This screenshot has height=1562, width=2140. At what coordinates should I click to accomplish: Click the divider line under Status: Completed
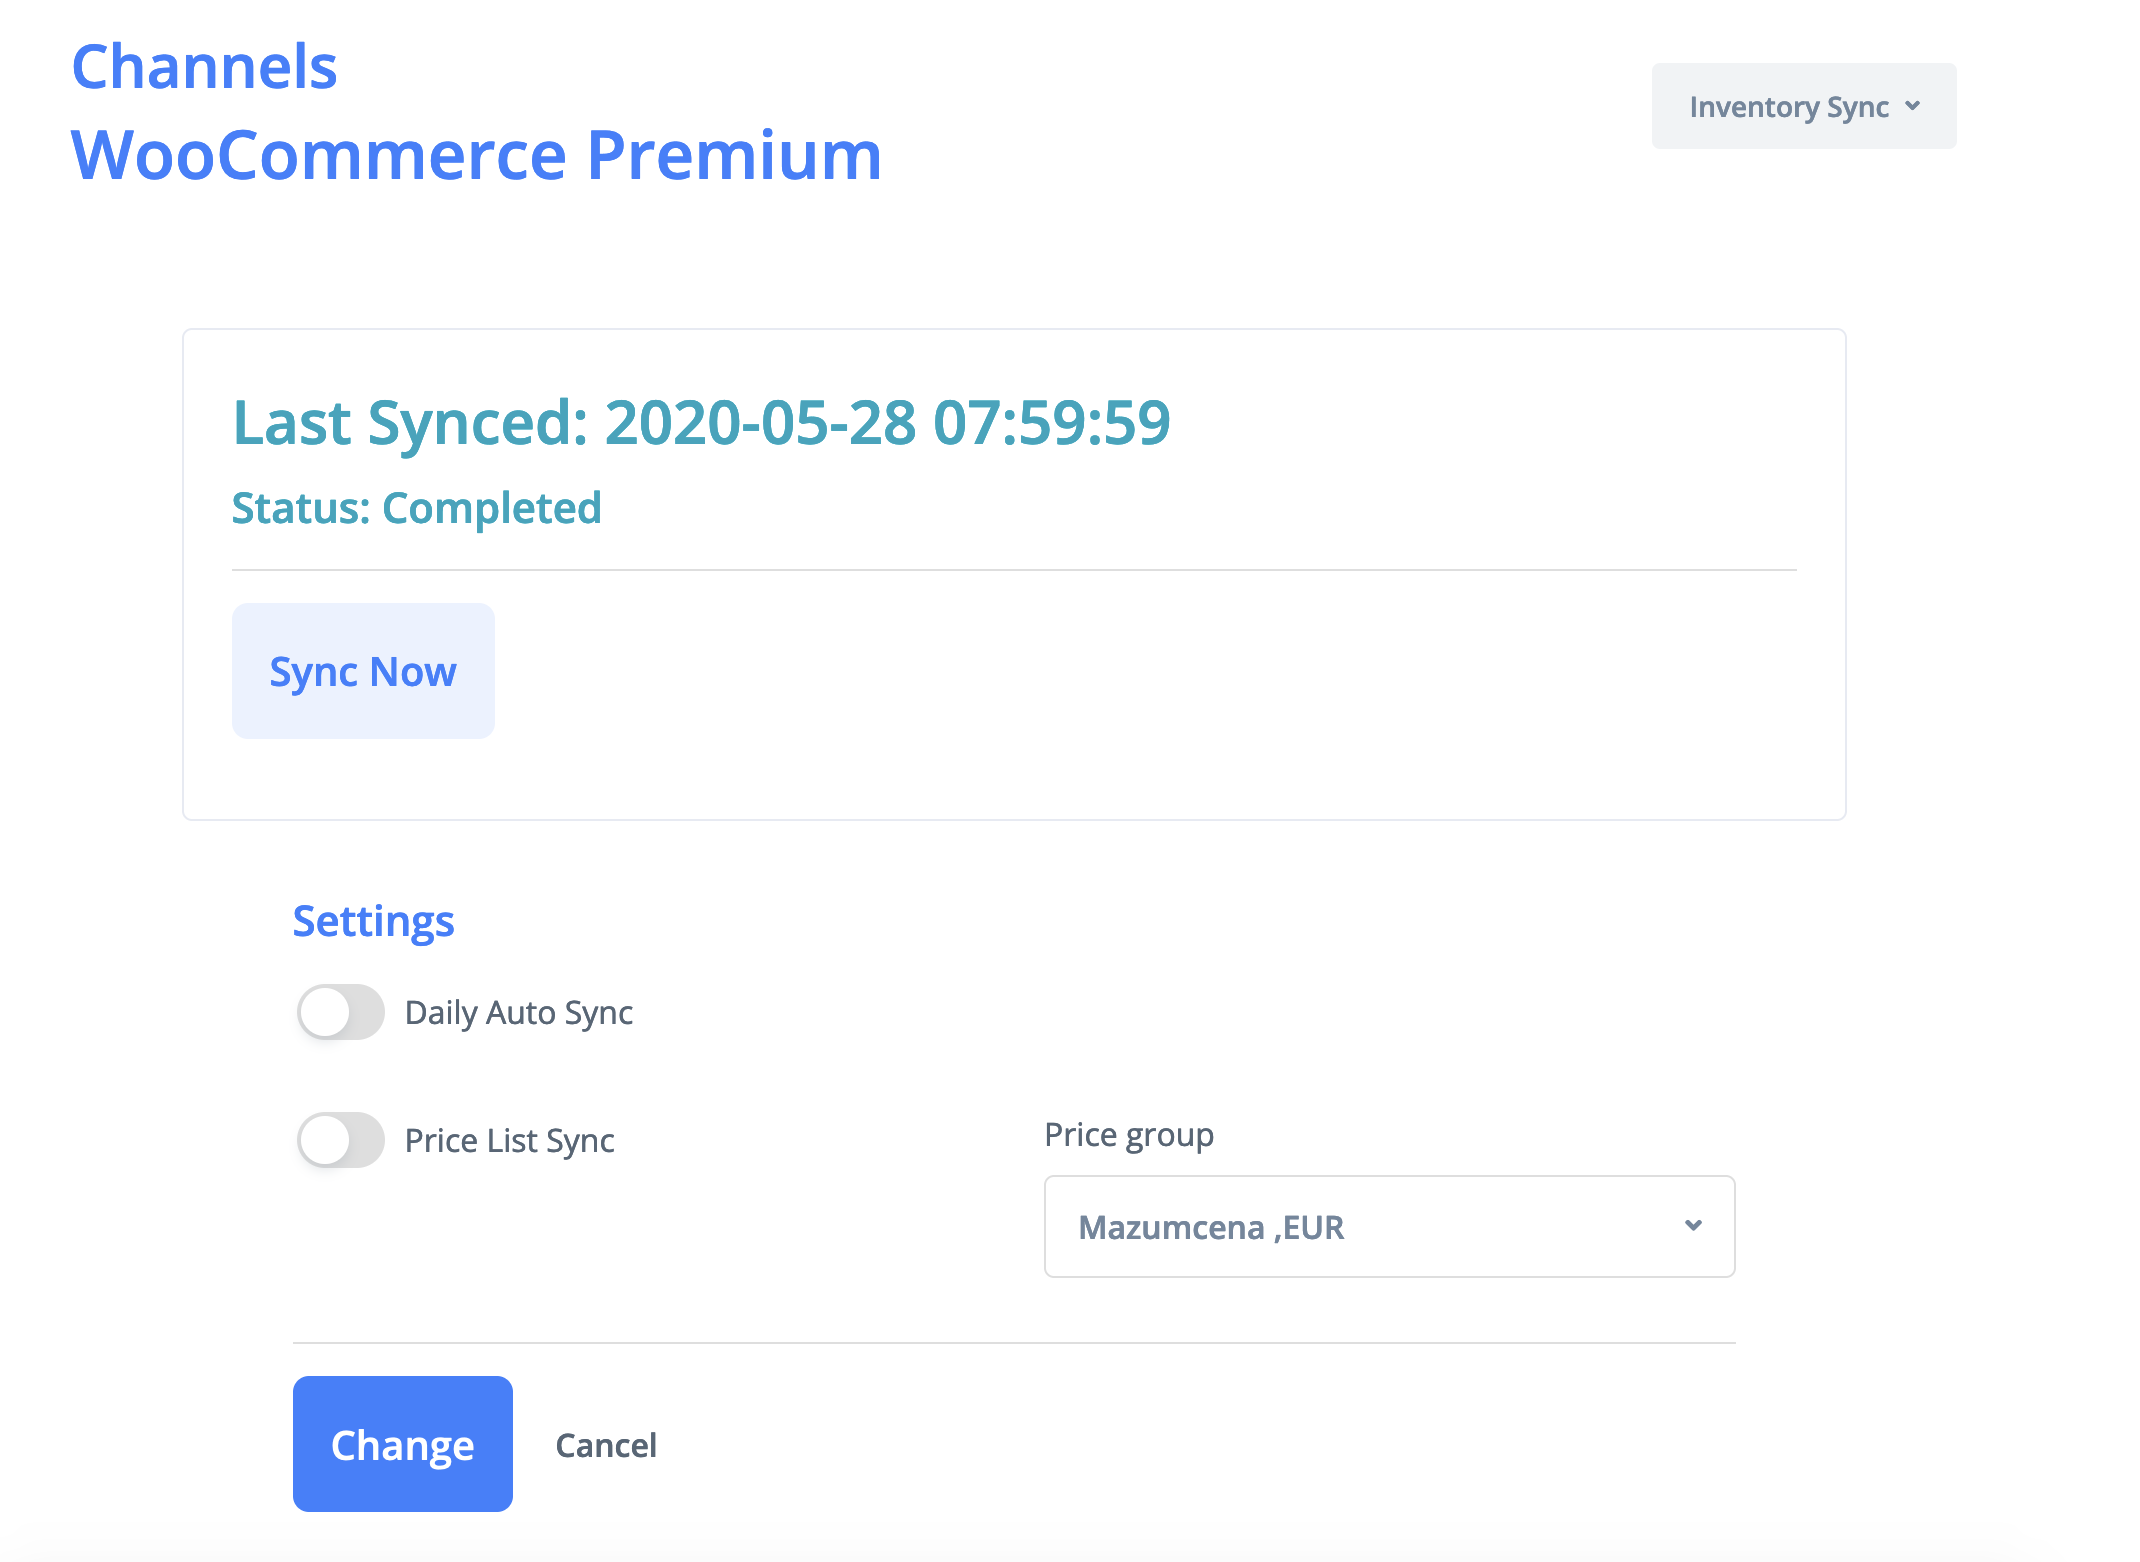(x=1014, y=570)
